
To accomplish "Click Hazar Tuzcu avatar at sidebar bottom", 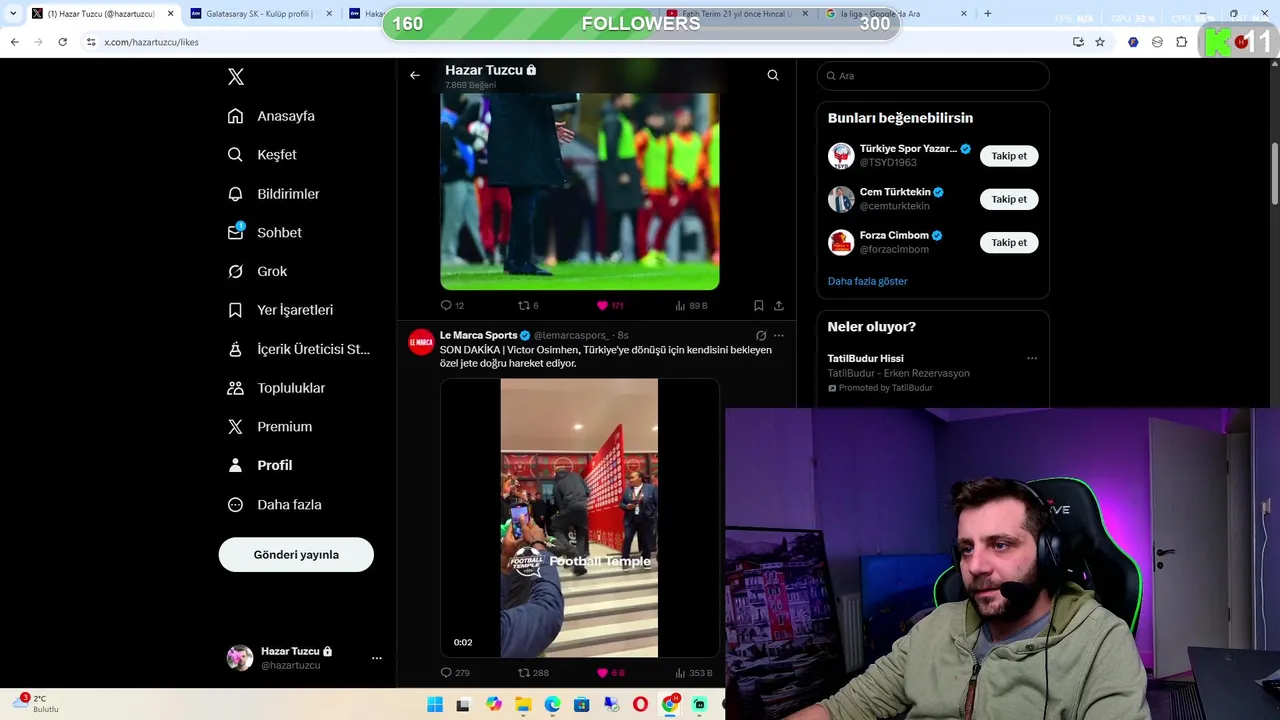I will pos(240,658).
